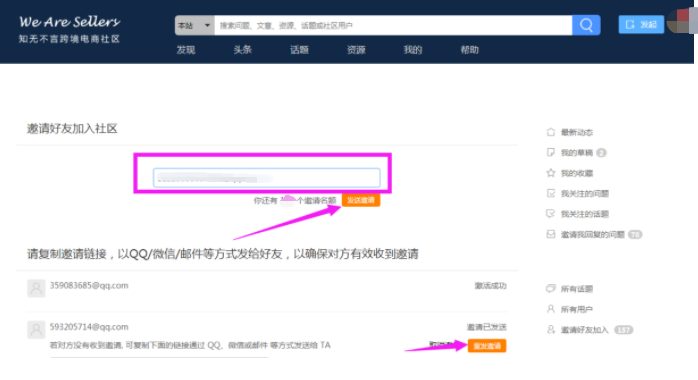Viewport: 698px width, 380px height.
Task: Go to the 发现 menu
Action: [x=186, y=50]
